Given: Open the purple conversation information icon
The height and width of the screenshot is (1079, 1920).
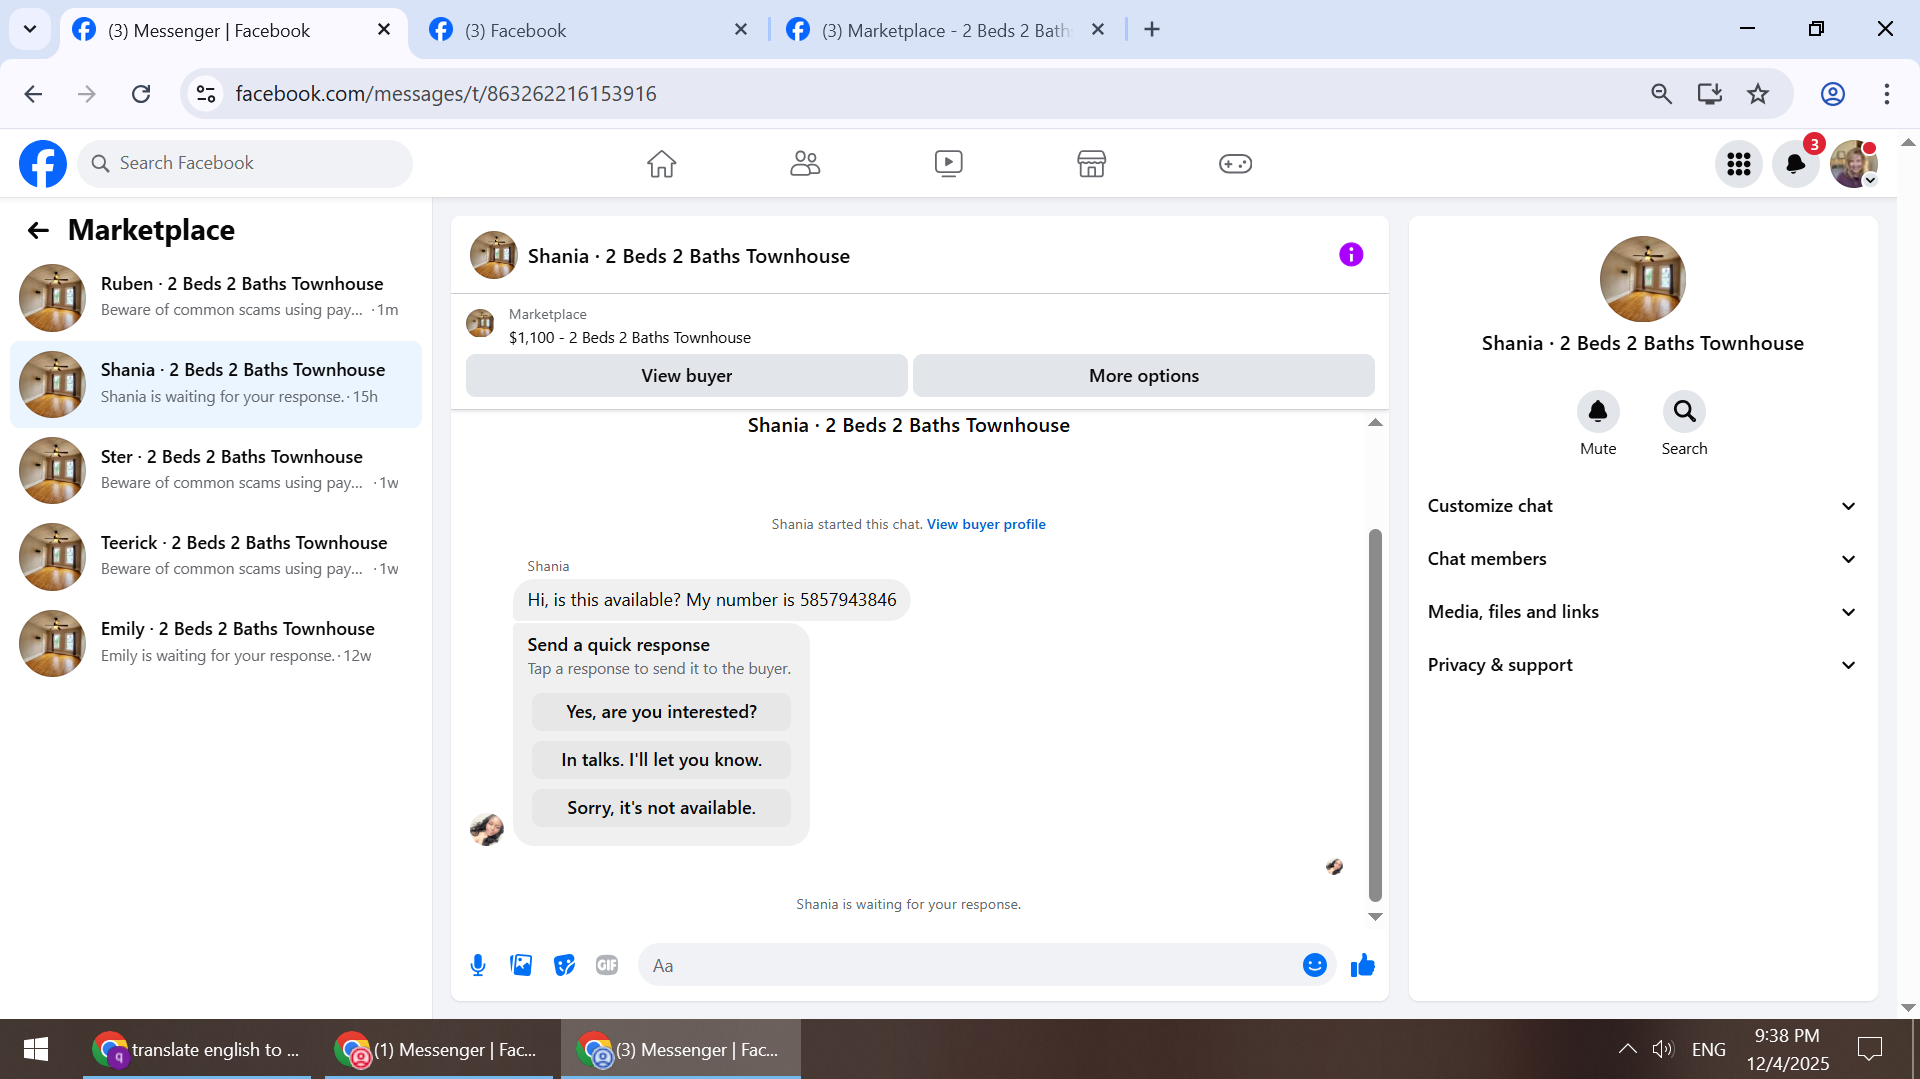Looking at the screenshot, I should point(1351,255).
